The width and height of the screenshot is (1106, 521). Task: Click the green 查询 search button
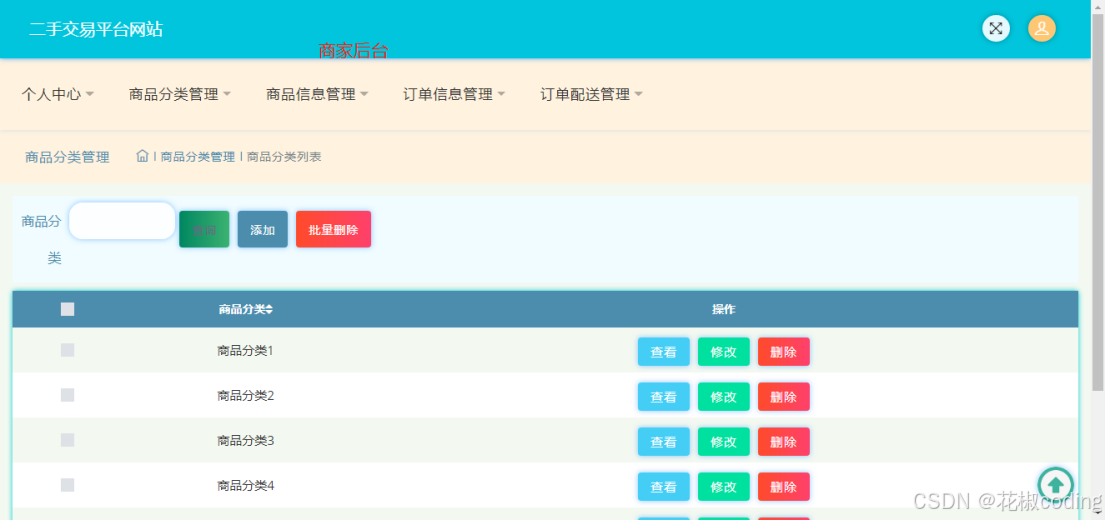tap(205, 229)
